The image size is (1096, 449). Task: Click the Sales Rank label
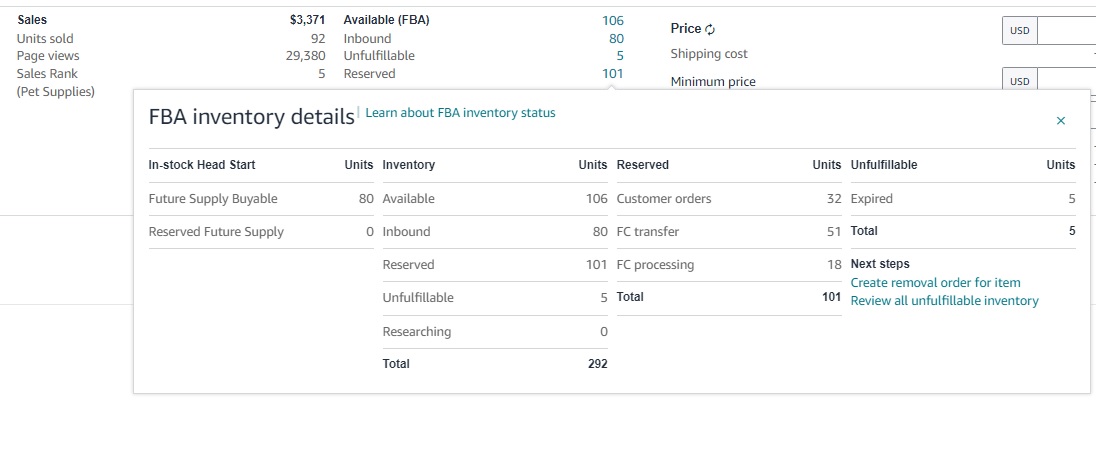point(48,73)
